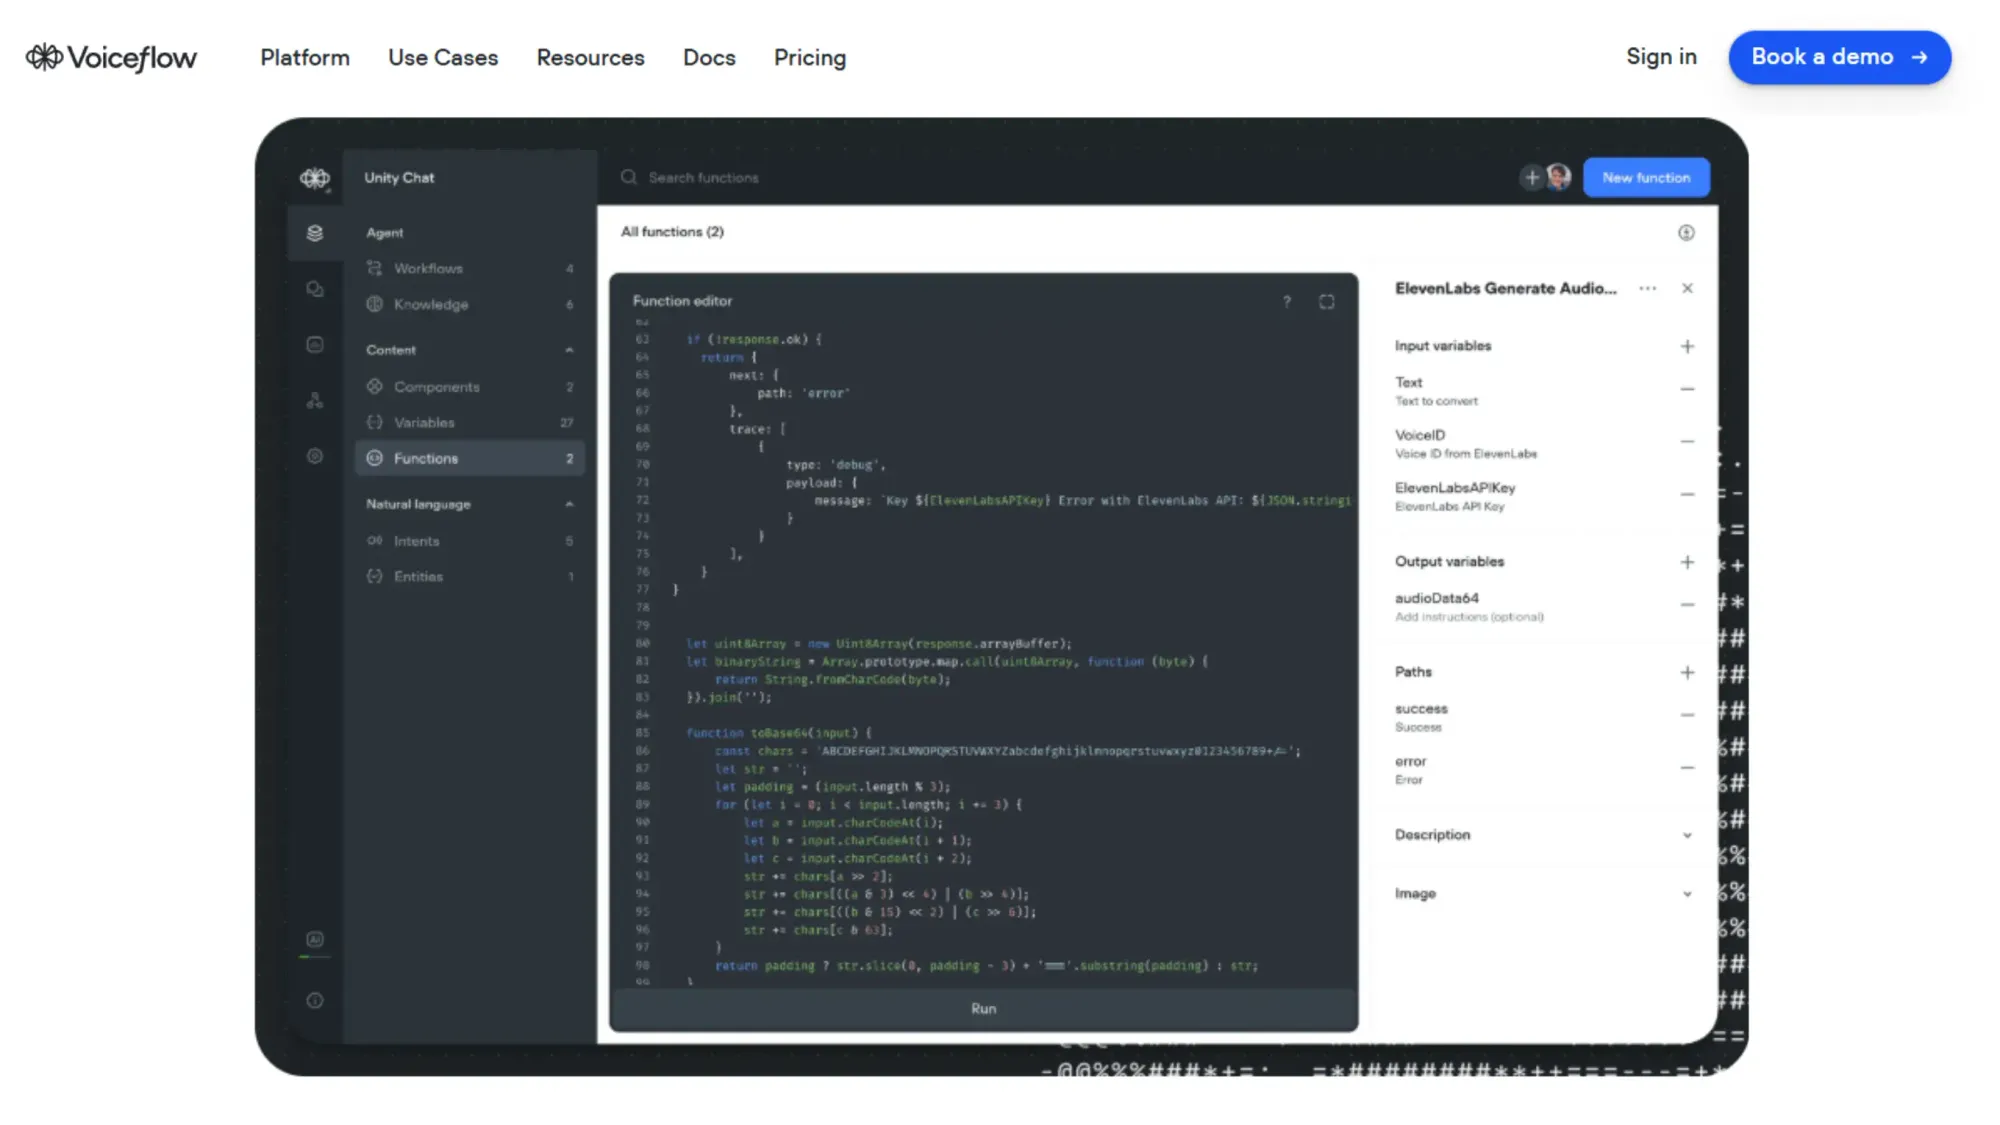Screen dimensions: 2000x1125
Task: Click the New function button
Action: click(x=1645, y=177)
